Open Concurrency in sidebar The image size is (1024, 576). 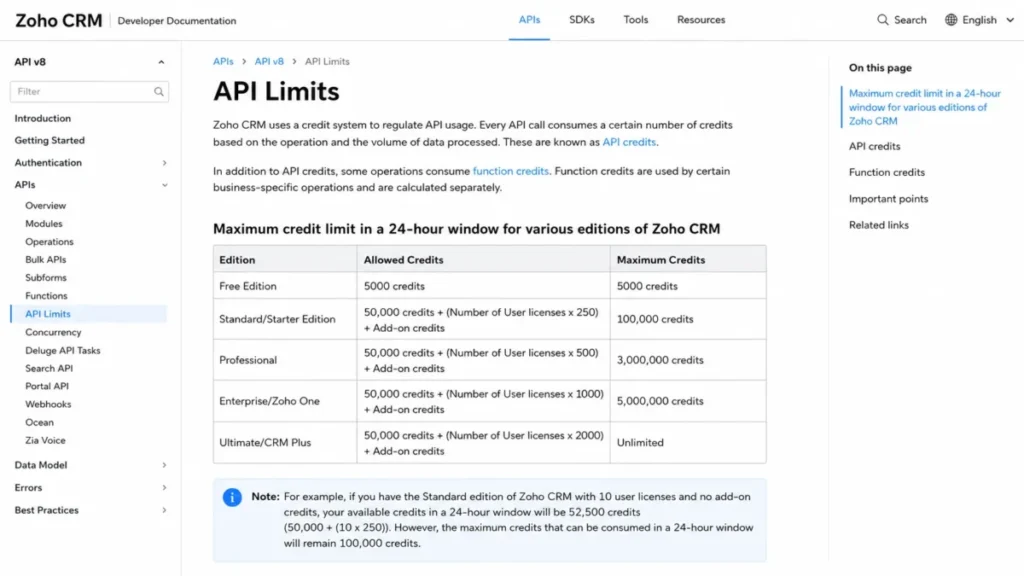pos(53,332)
